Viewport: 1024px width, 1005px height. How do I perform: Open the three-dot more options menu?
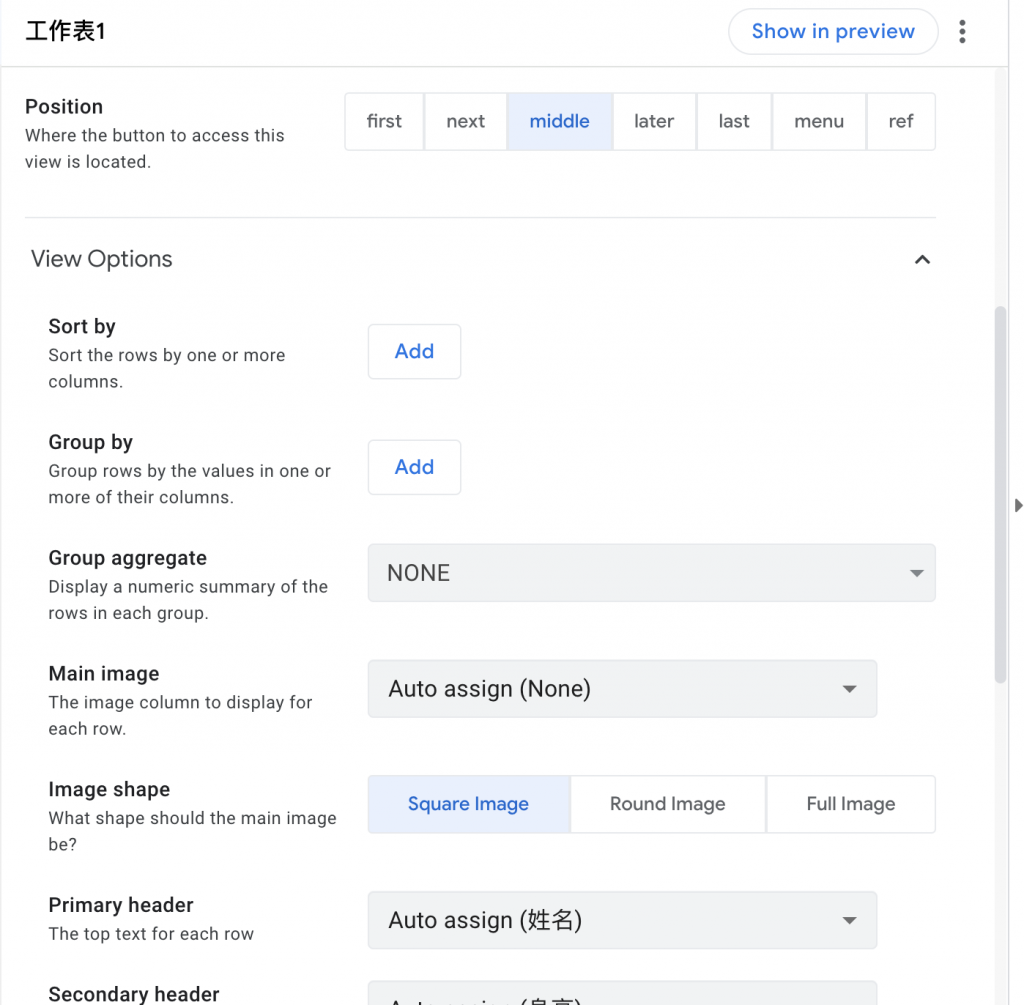[x=962, y=32]
